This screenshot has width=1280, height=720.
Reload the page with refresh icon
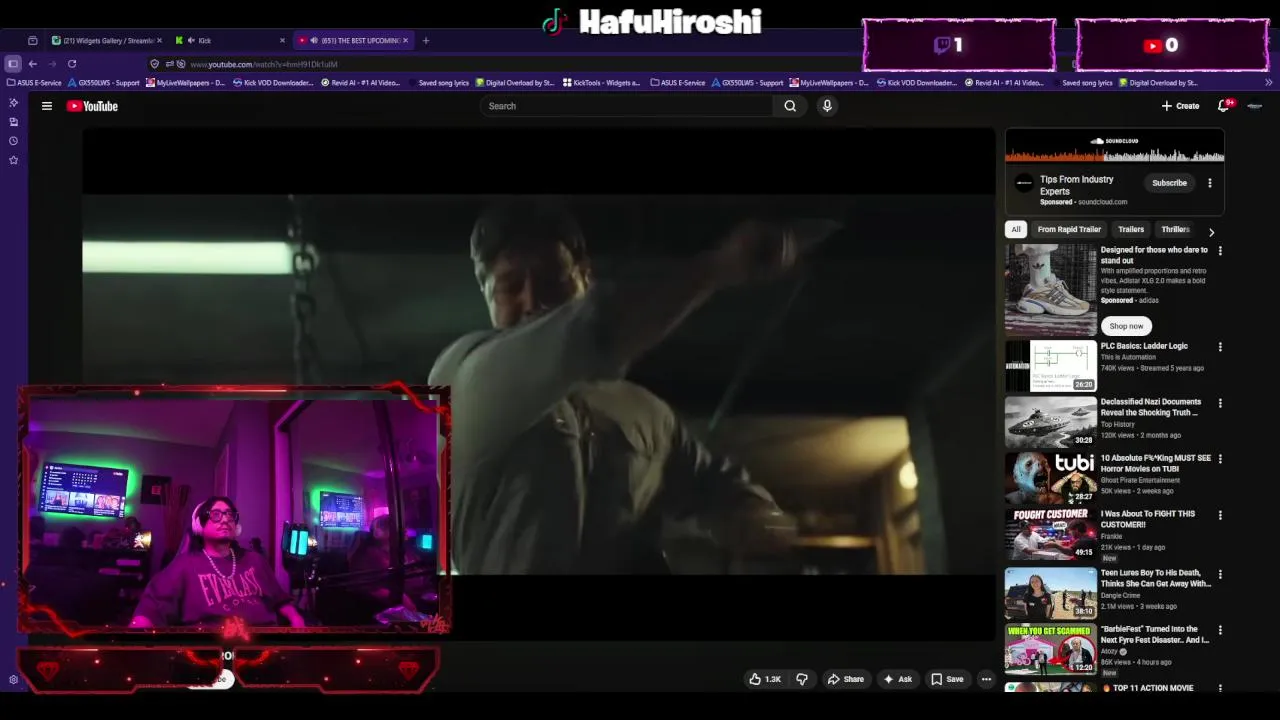72,64
